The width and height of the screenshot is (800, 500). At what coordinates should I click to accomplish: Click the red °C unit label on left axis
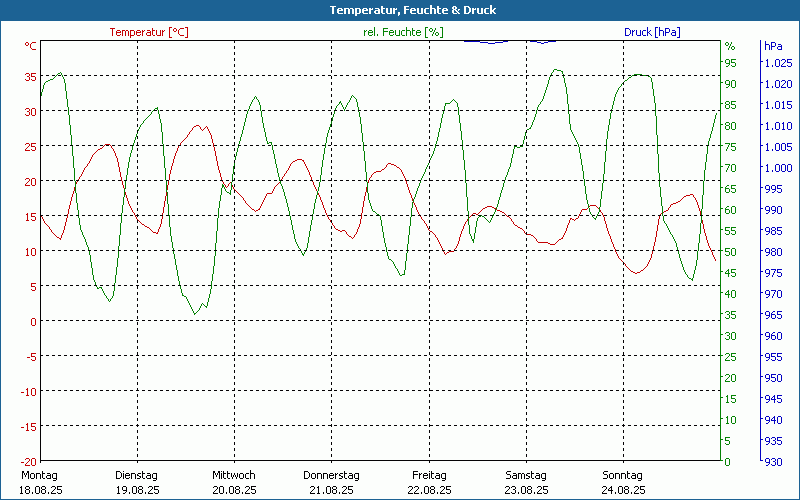pyautogui.click(x=31, y=46)
